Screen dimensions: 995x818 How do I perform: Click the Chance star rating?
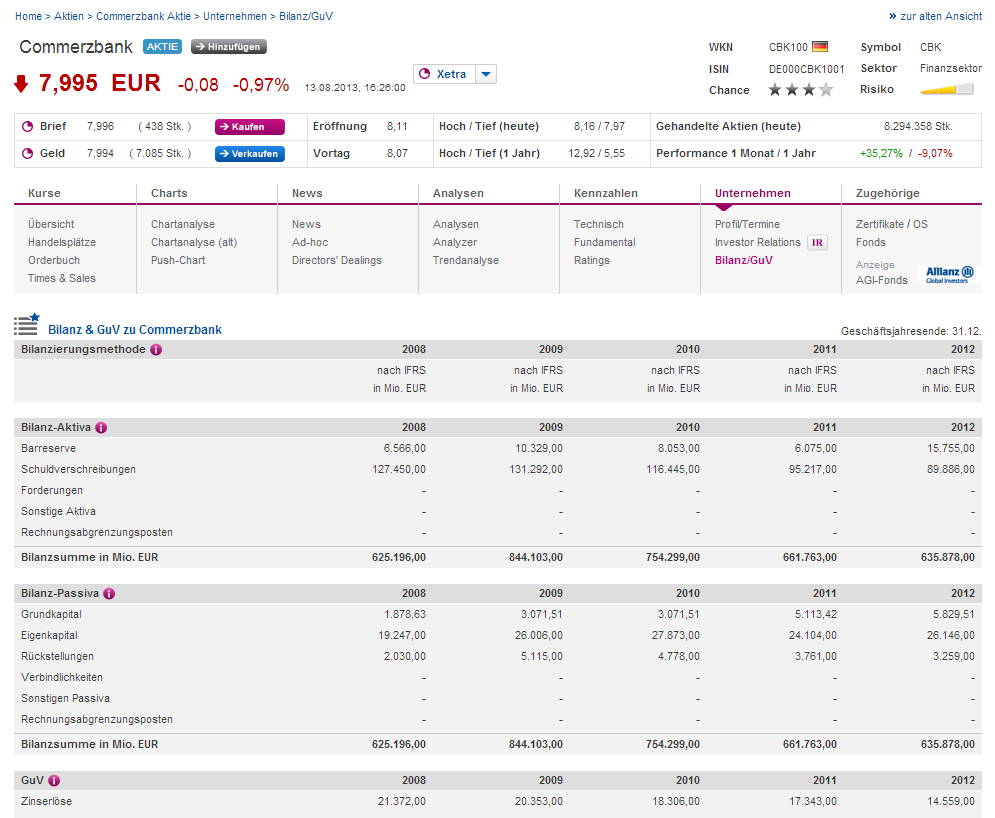(800, 90)
